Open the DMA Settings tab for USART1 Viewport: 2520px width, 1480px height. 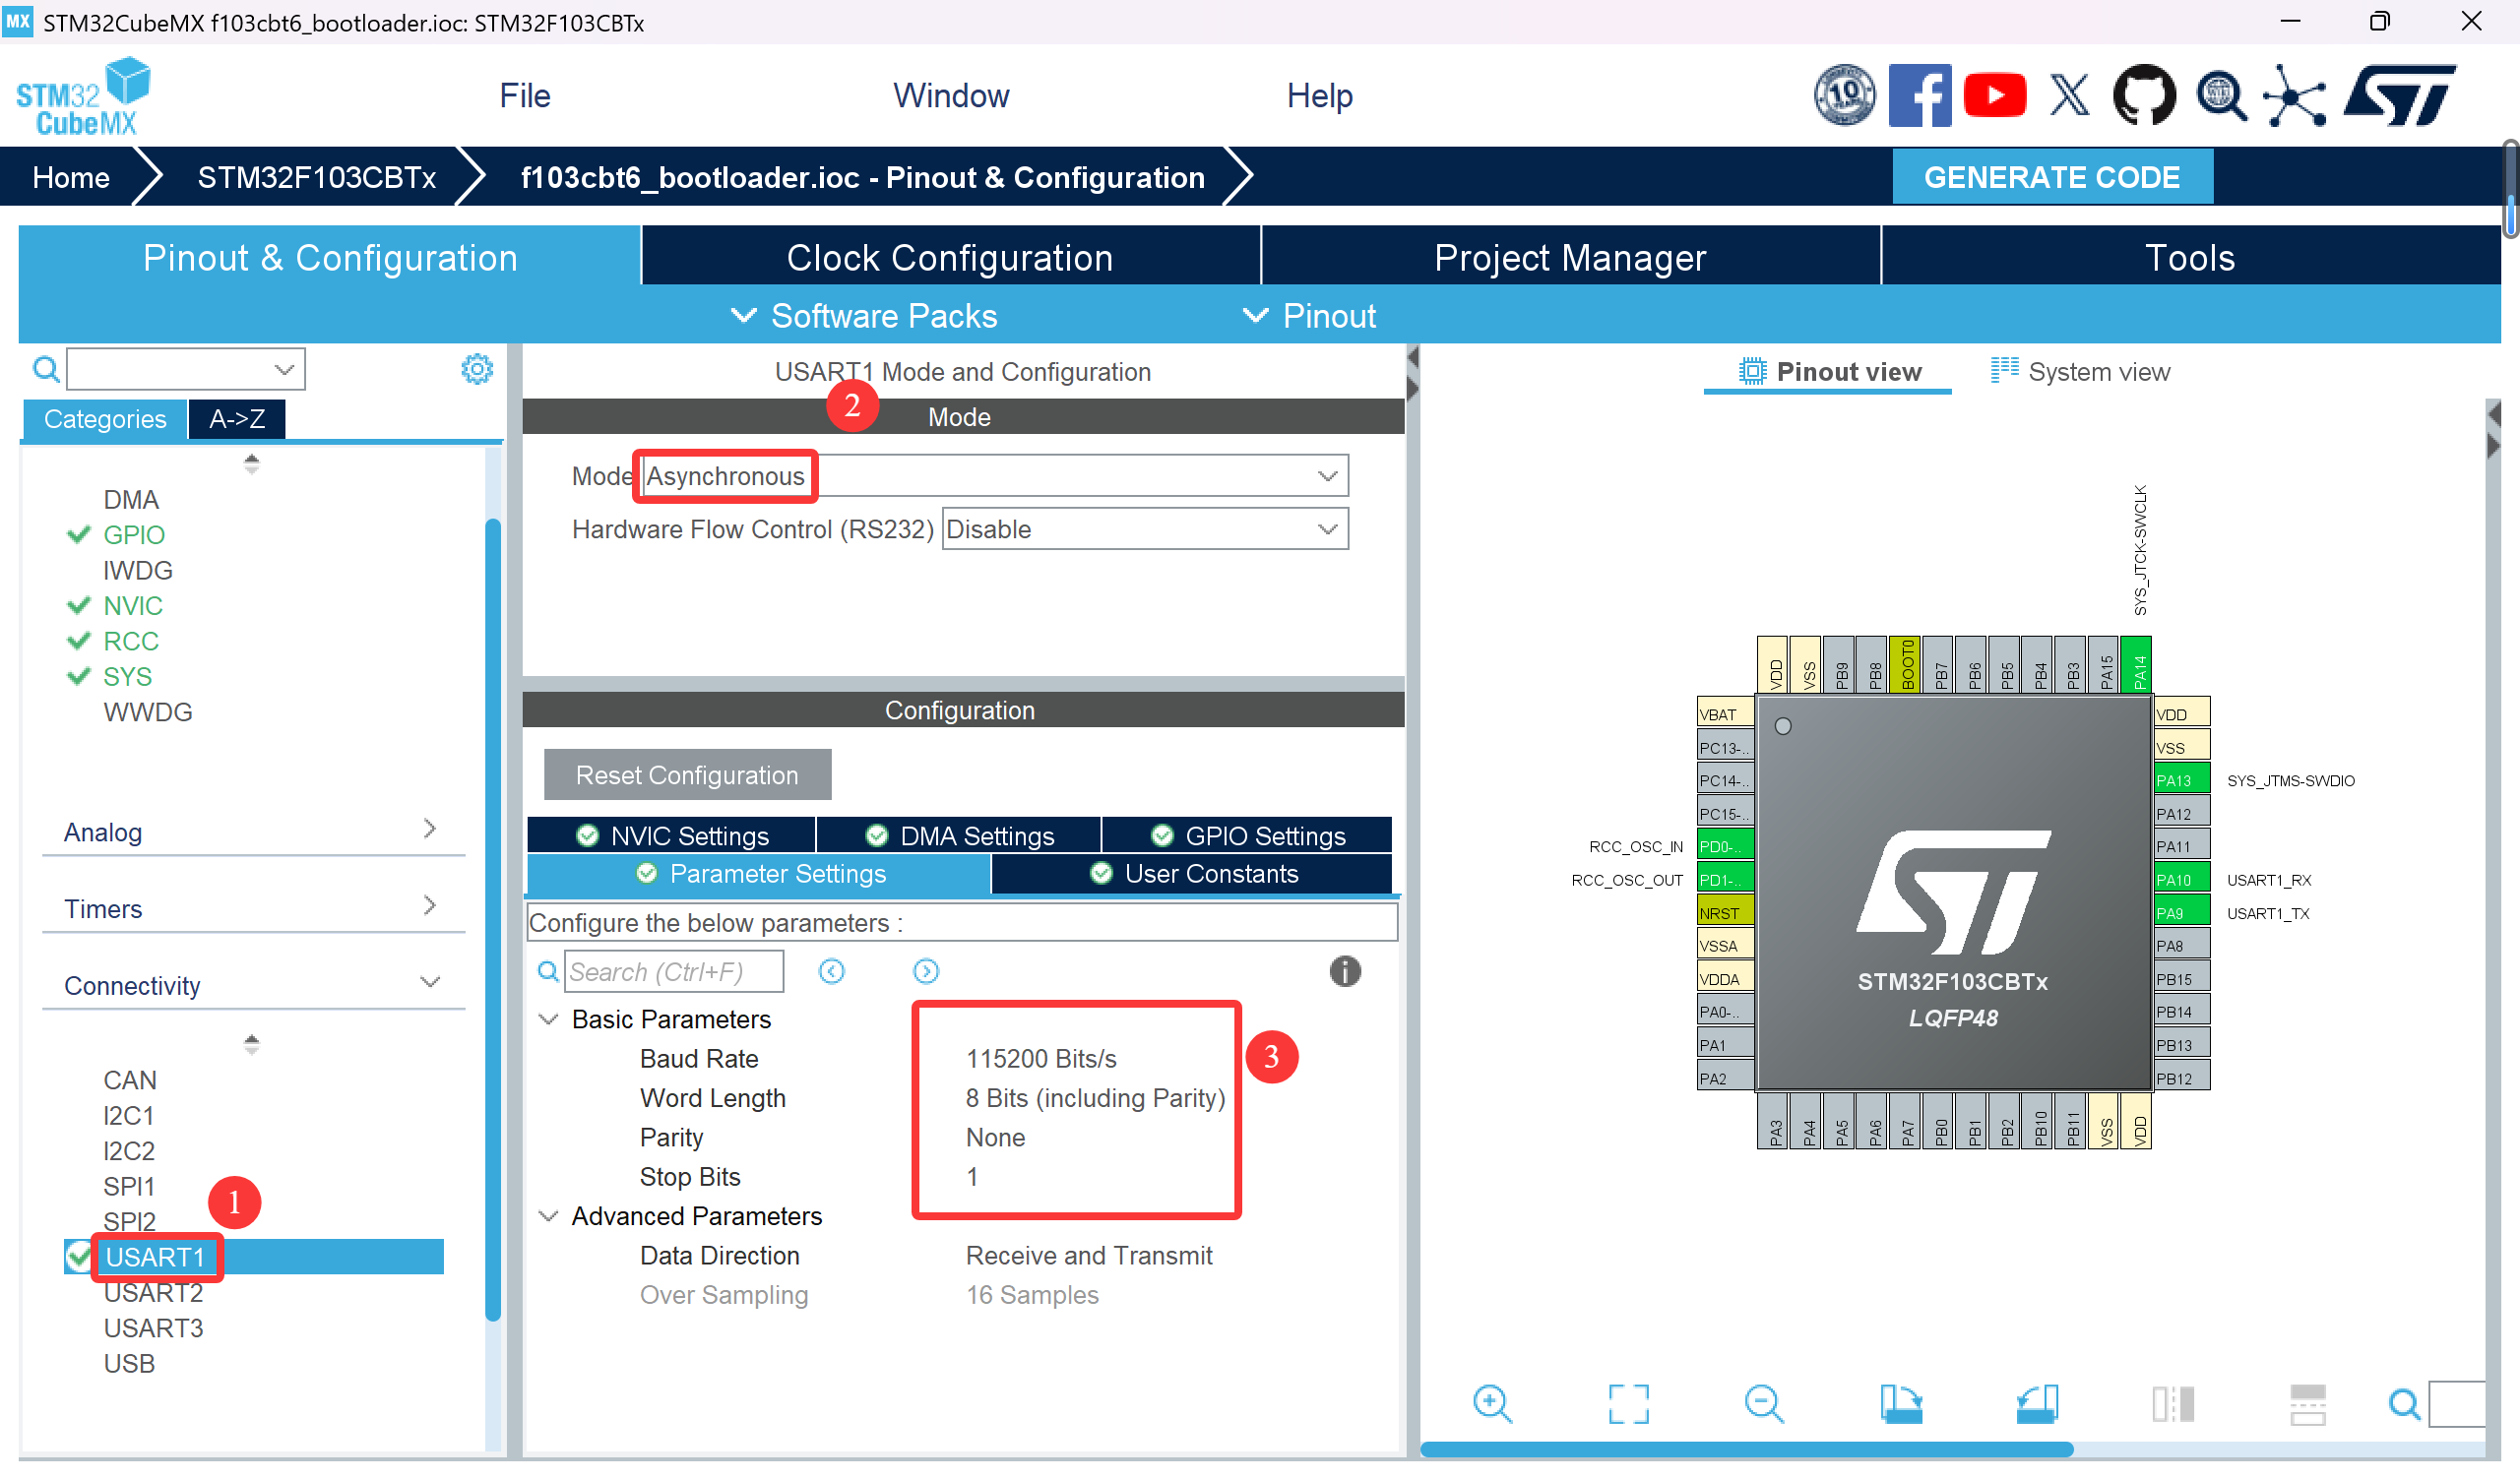click(x=960, y=835)
